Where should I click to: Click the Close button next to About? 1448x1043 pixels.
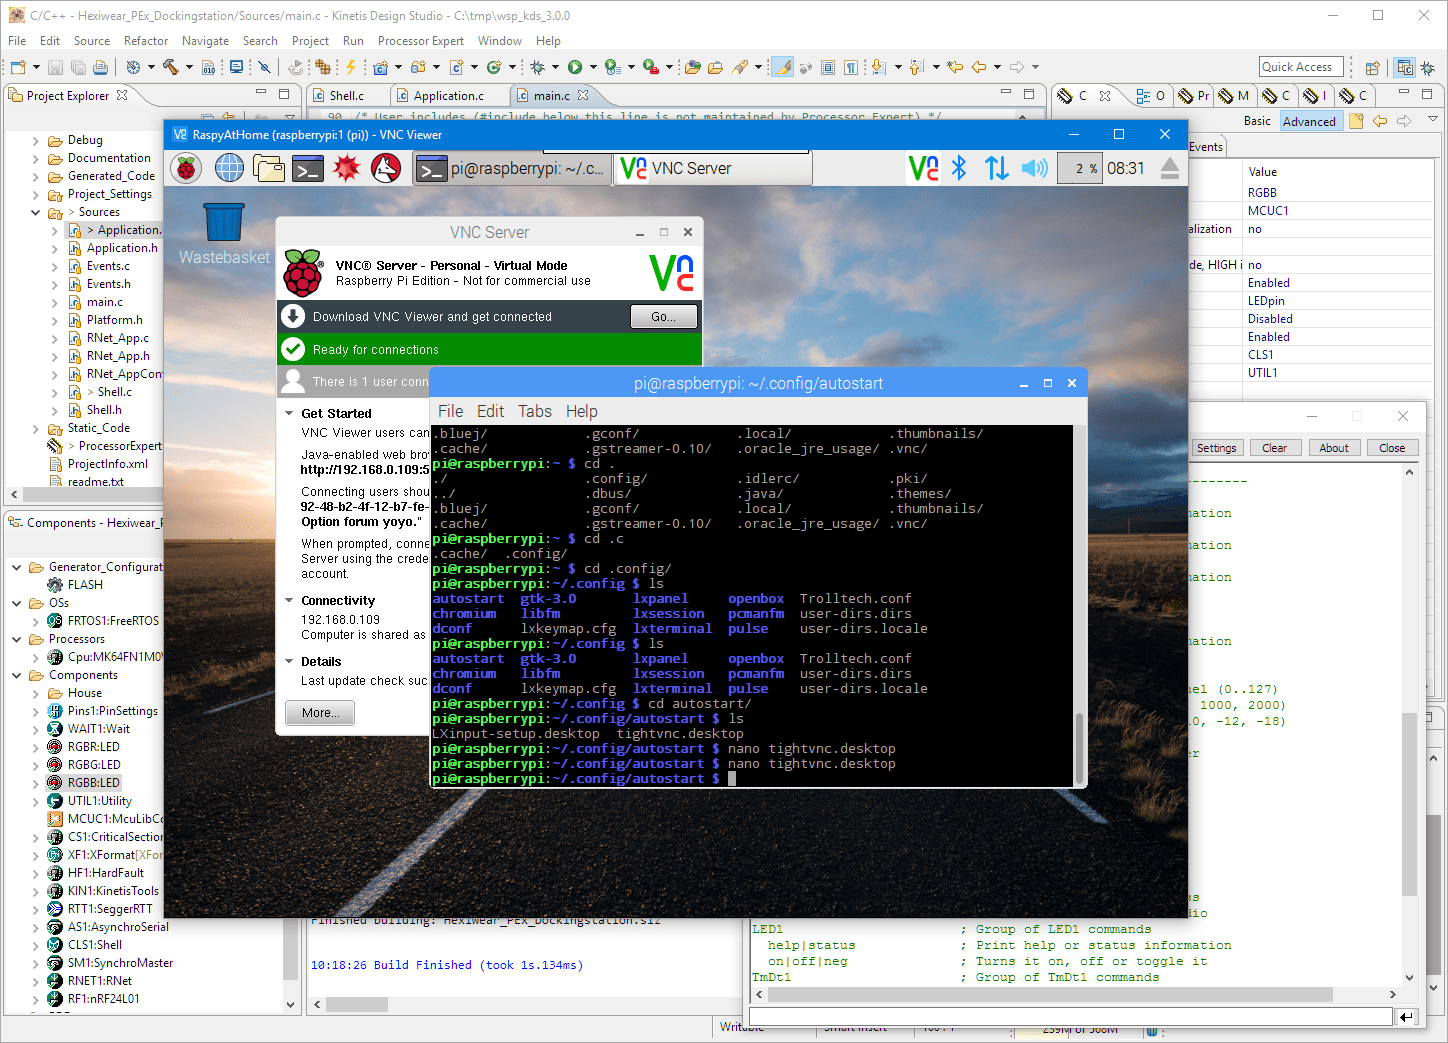[x=1392, y=448]
